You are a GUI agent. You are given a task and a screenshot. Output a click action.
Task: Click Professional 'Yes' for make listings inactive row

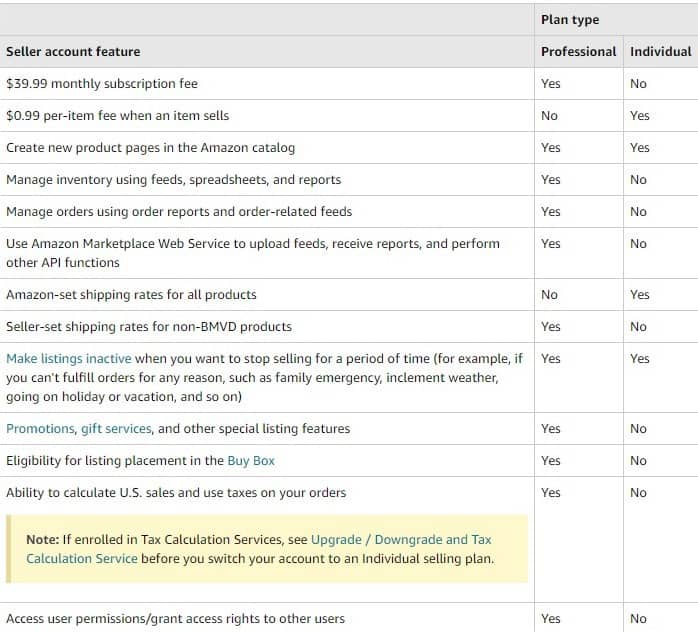[551, 359]
